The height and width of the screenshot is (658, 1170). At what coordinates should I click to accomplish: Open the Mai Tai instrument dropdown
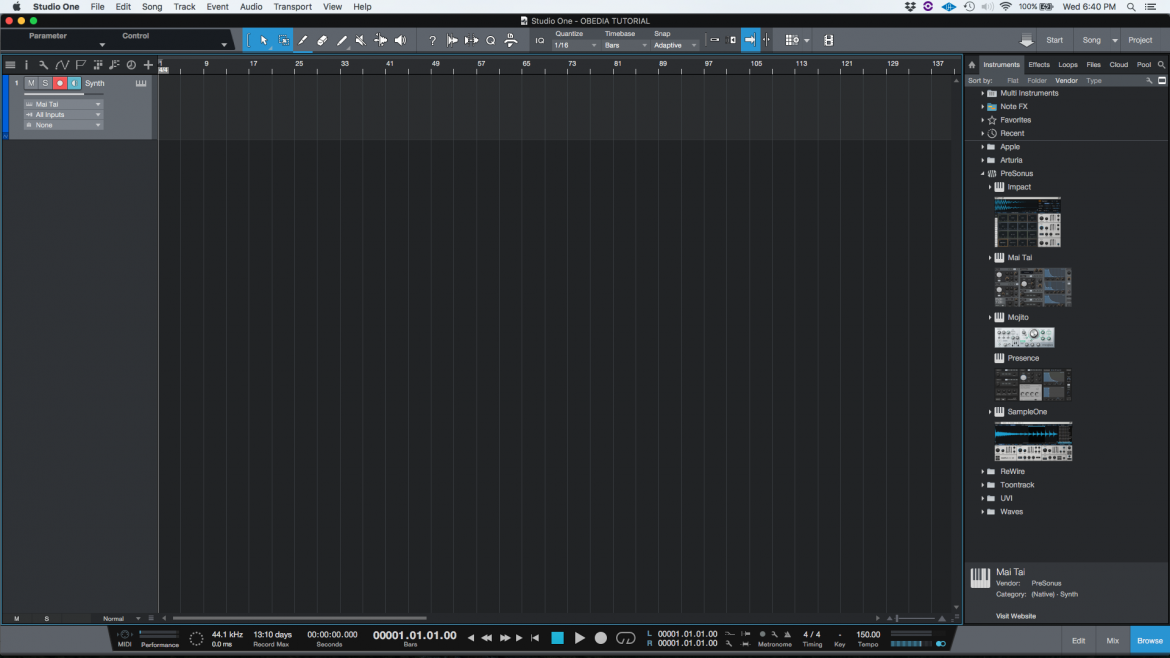[x=63, y=104]
